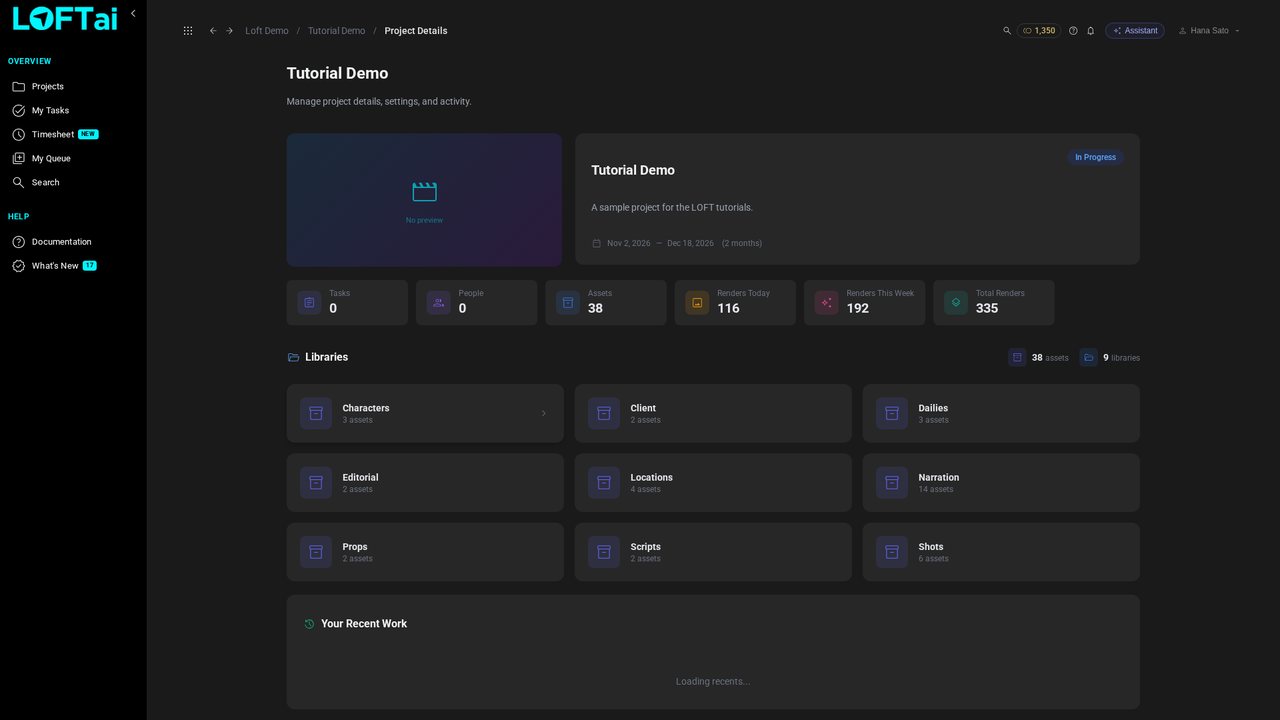Collapse the left sidebar chevron

(x=133, y=14)
